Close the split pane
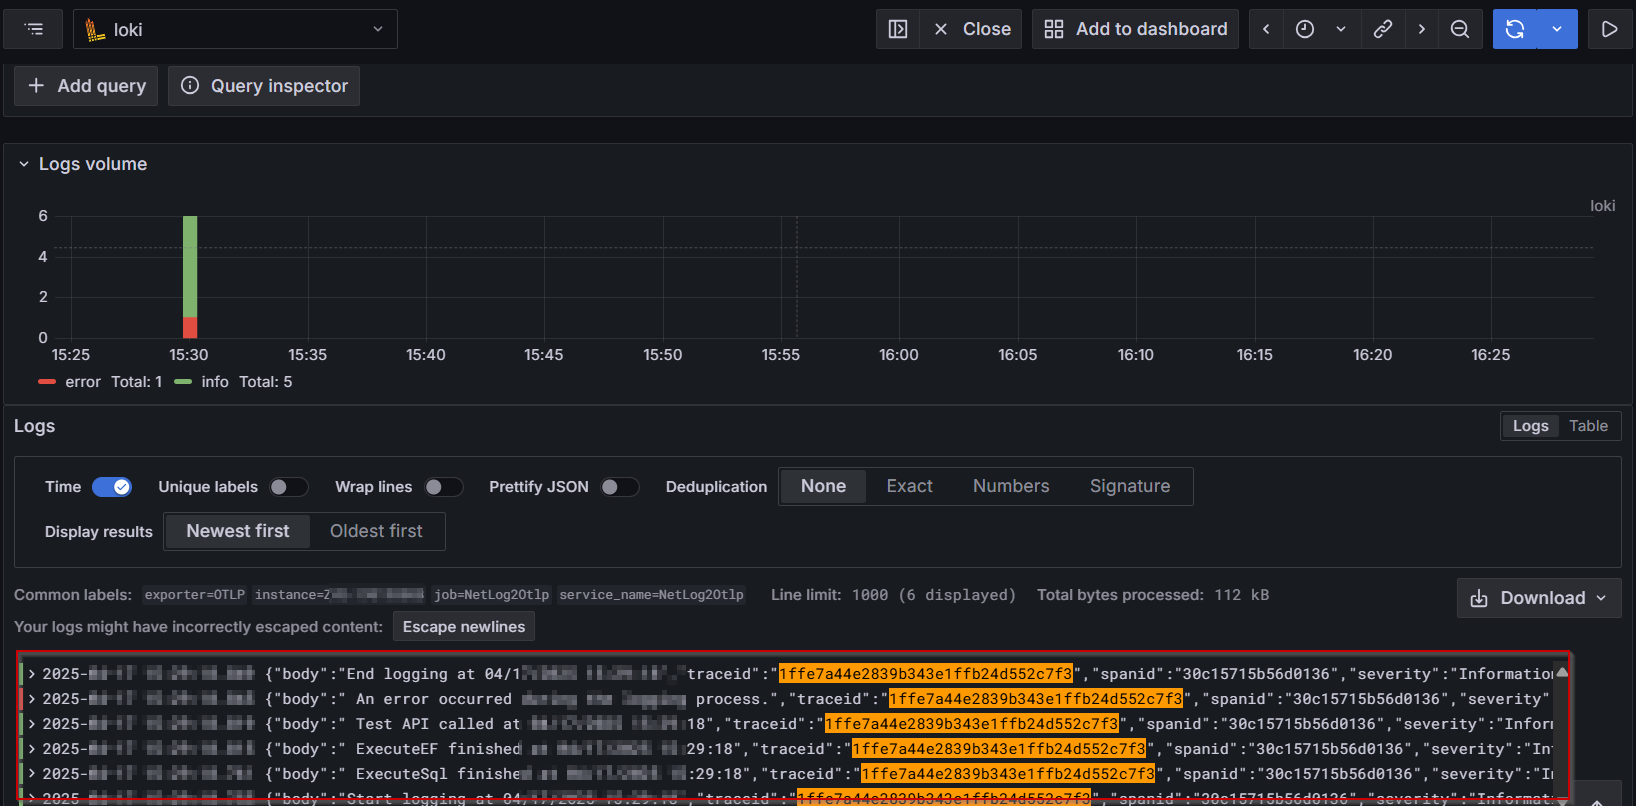Viewport: 1636px width, 806px height. pos(973,29)
